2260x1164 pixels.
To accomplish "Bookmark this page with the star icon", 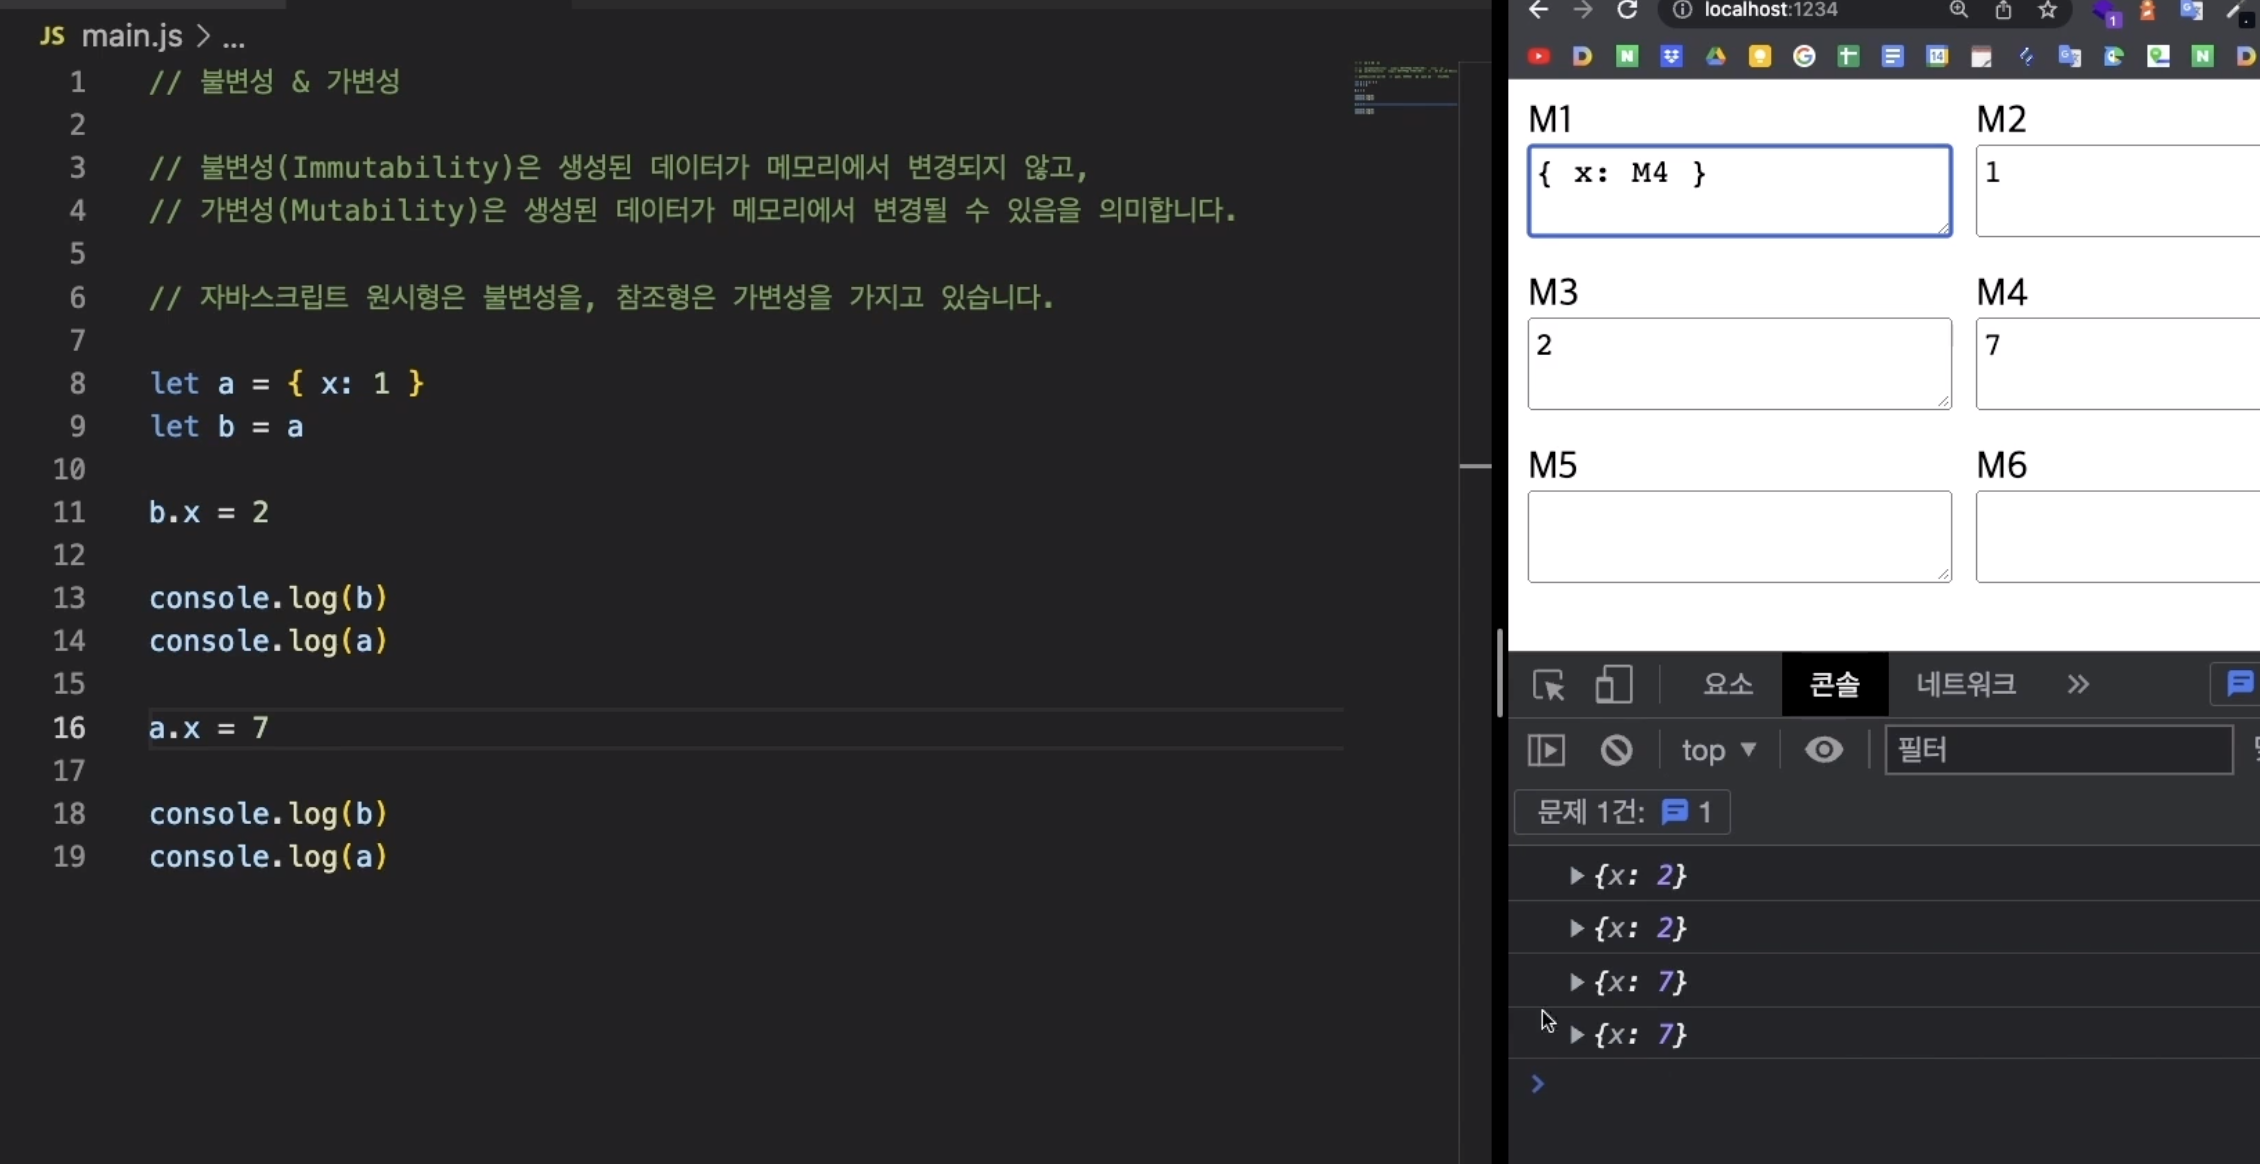I will [x=2047, y=11].
